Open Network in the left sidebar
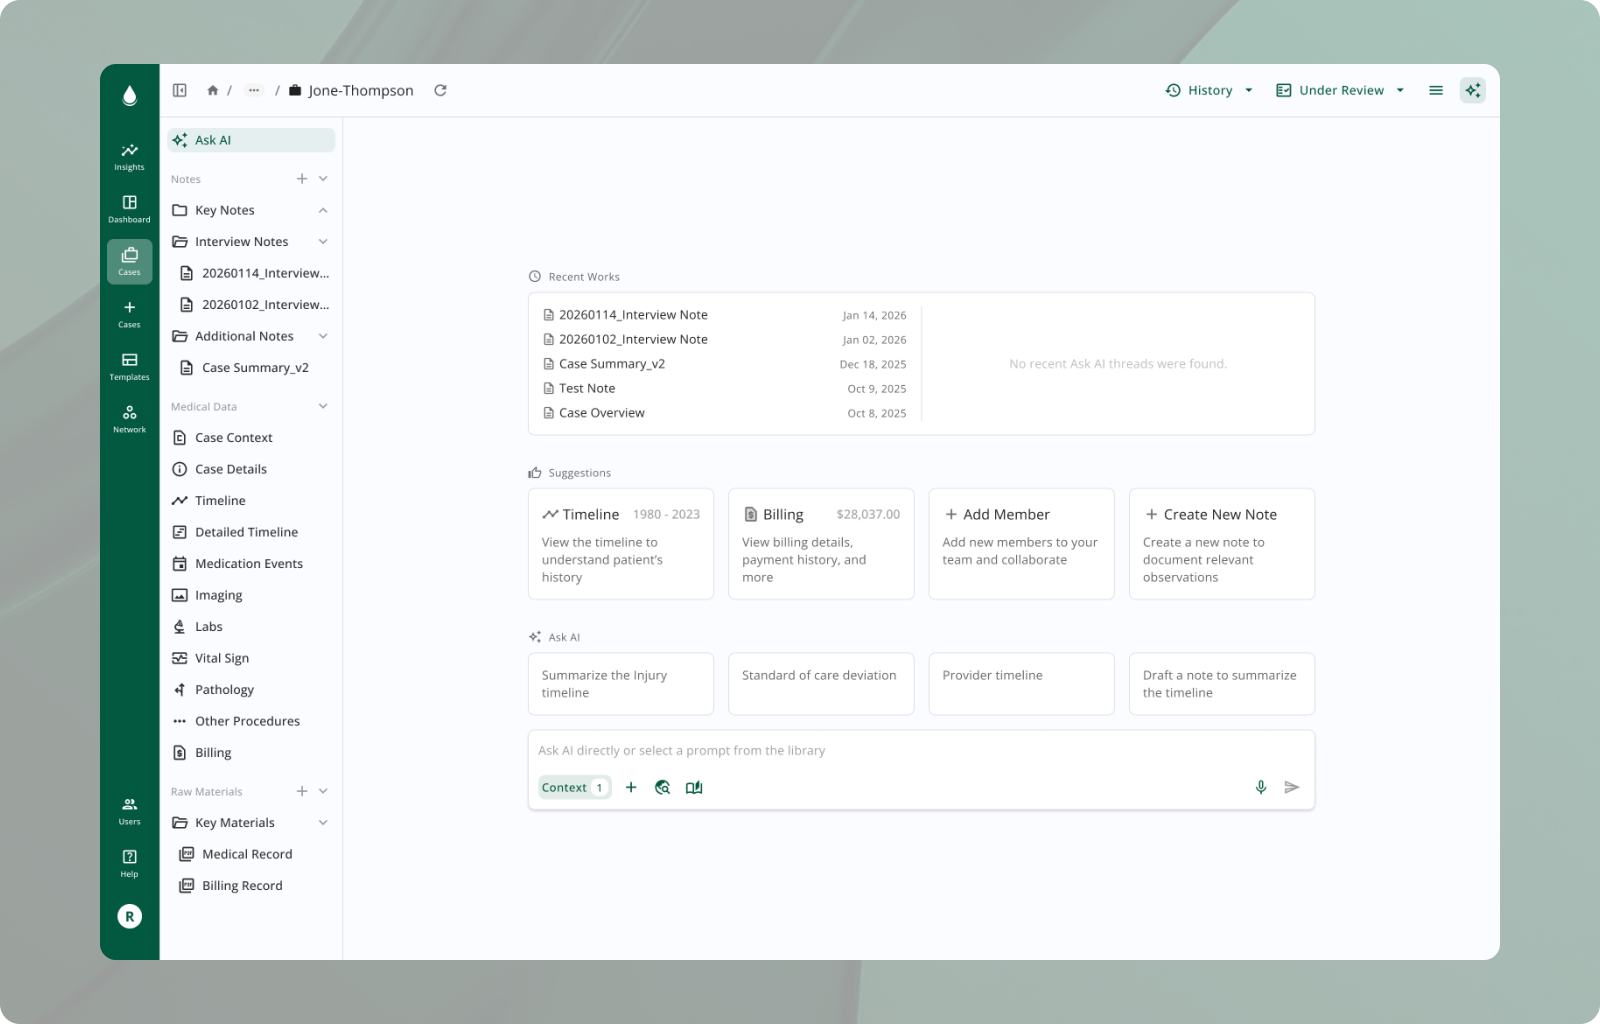Viewport: 1600px width, 1024px height. pyautogui.click(x=129, y=418)
